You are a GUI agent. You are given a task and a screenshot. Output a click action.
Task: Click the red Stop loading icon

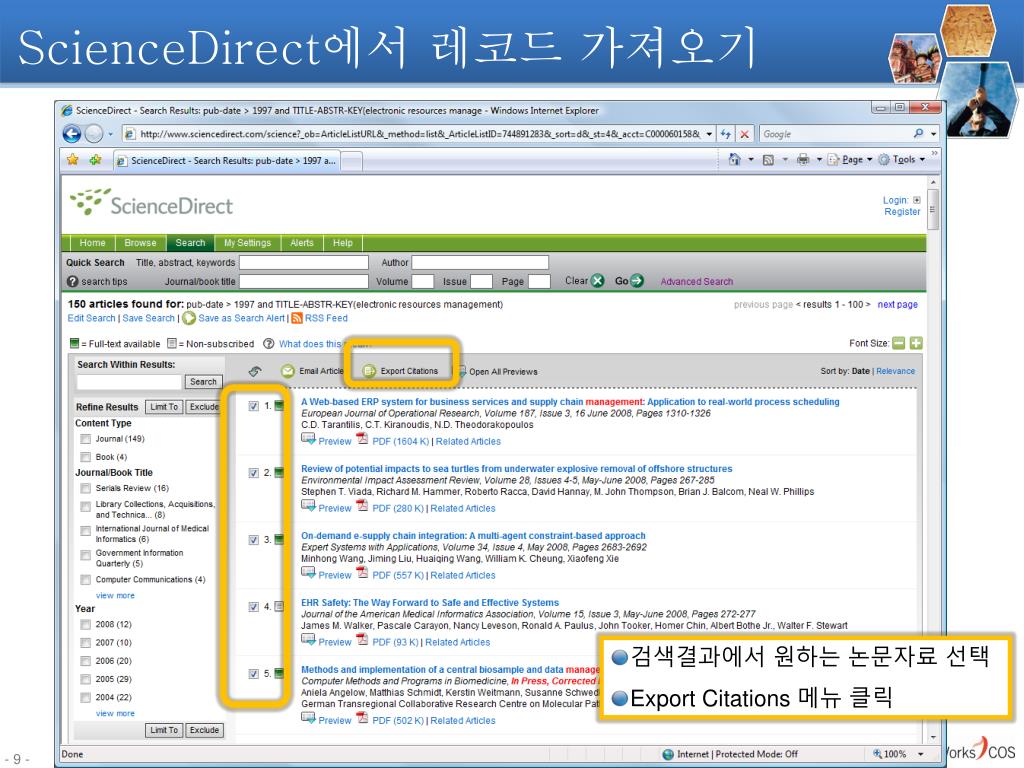click(x=744, y=134)
